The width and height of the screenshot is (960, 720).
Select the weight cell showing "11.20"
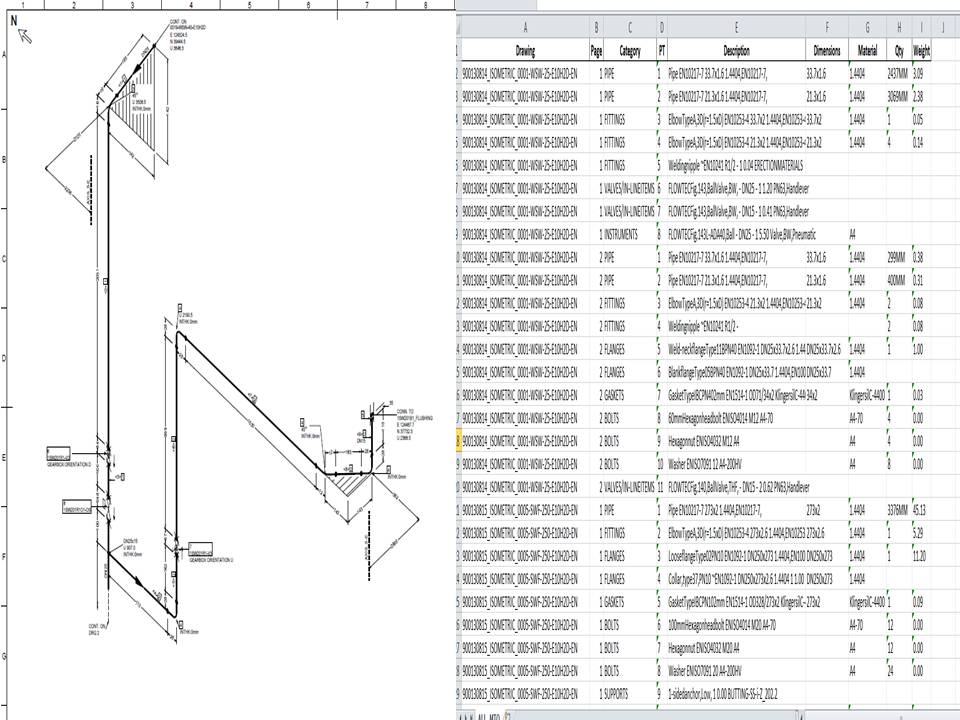pyautogui.click(x=921, y=556)
